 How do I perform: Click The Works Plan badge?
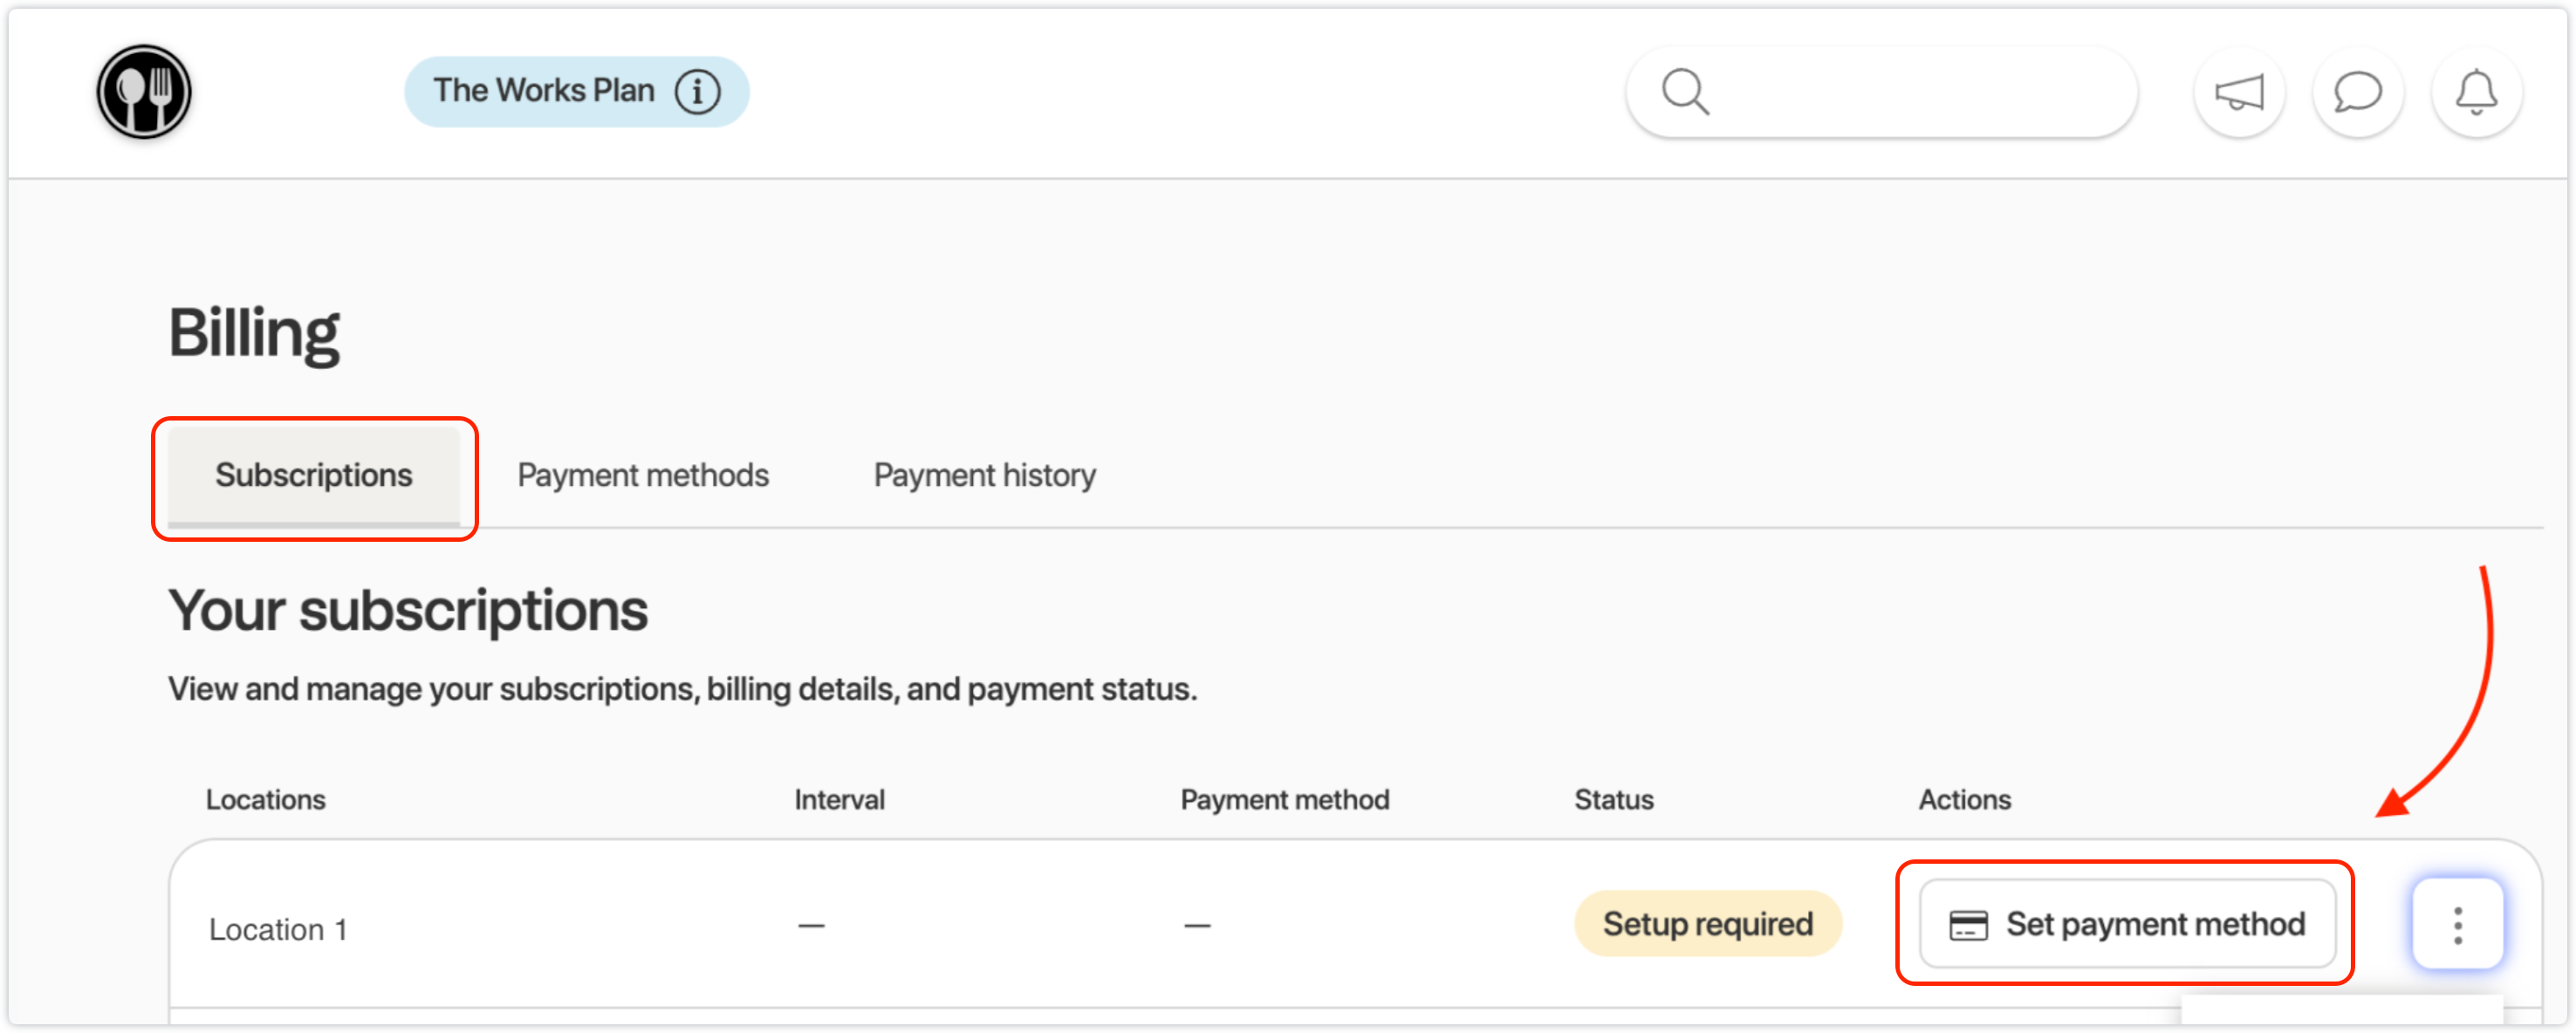[543, 92]
